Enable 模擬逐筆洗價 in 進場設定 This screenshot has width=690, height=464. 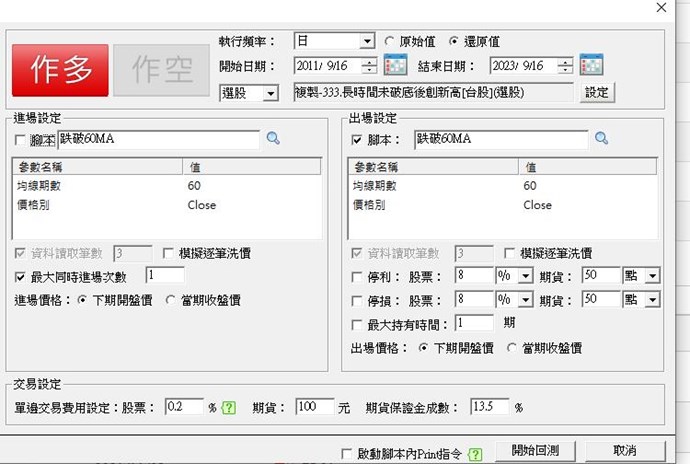(168, 253)
